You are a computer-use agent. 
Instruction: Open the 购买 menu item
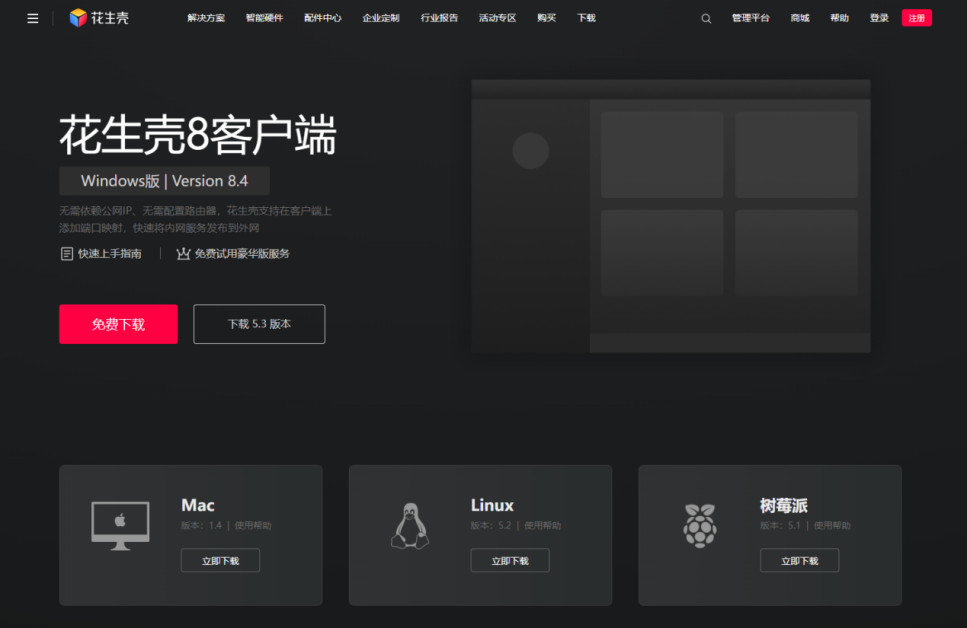pos(546,18)
